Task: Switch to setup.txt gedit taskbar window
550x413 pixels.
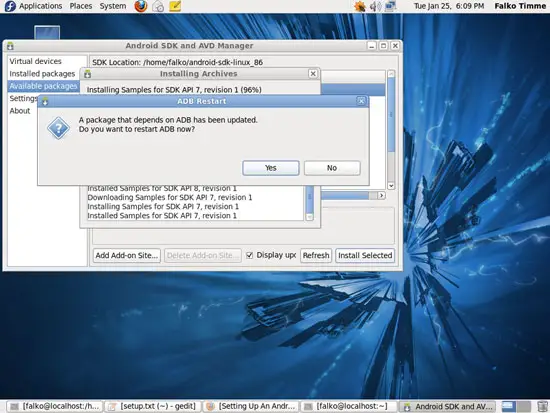Action: pyautogui.click(x=152, y=407)
